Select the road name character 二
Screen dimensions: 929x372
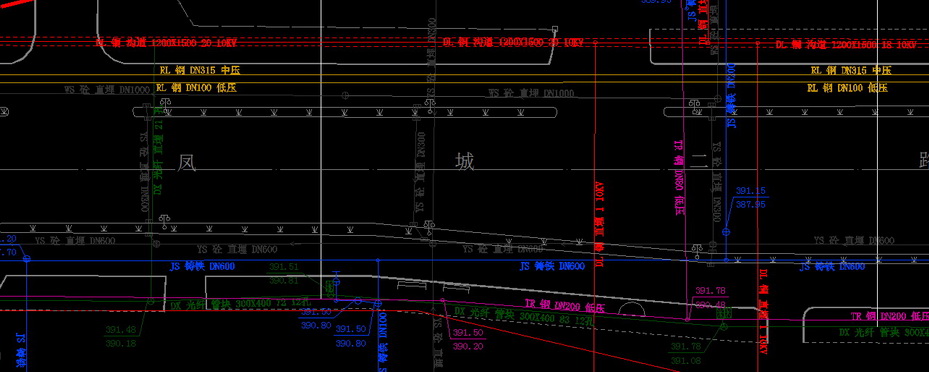pos(699,161)
